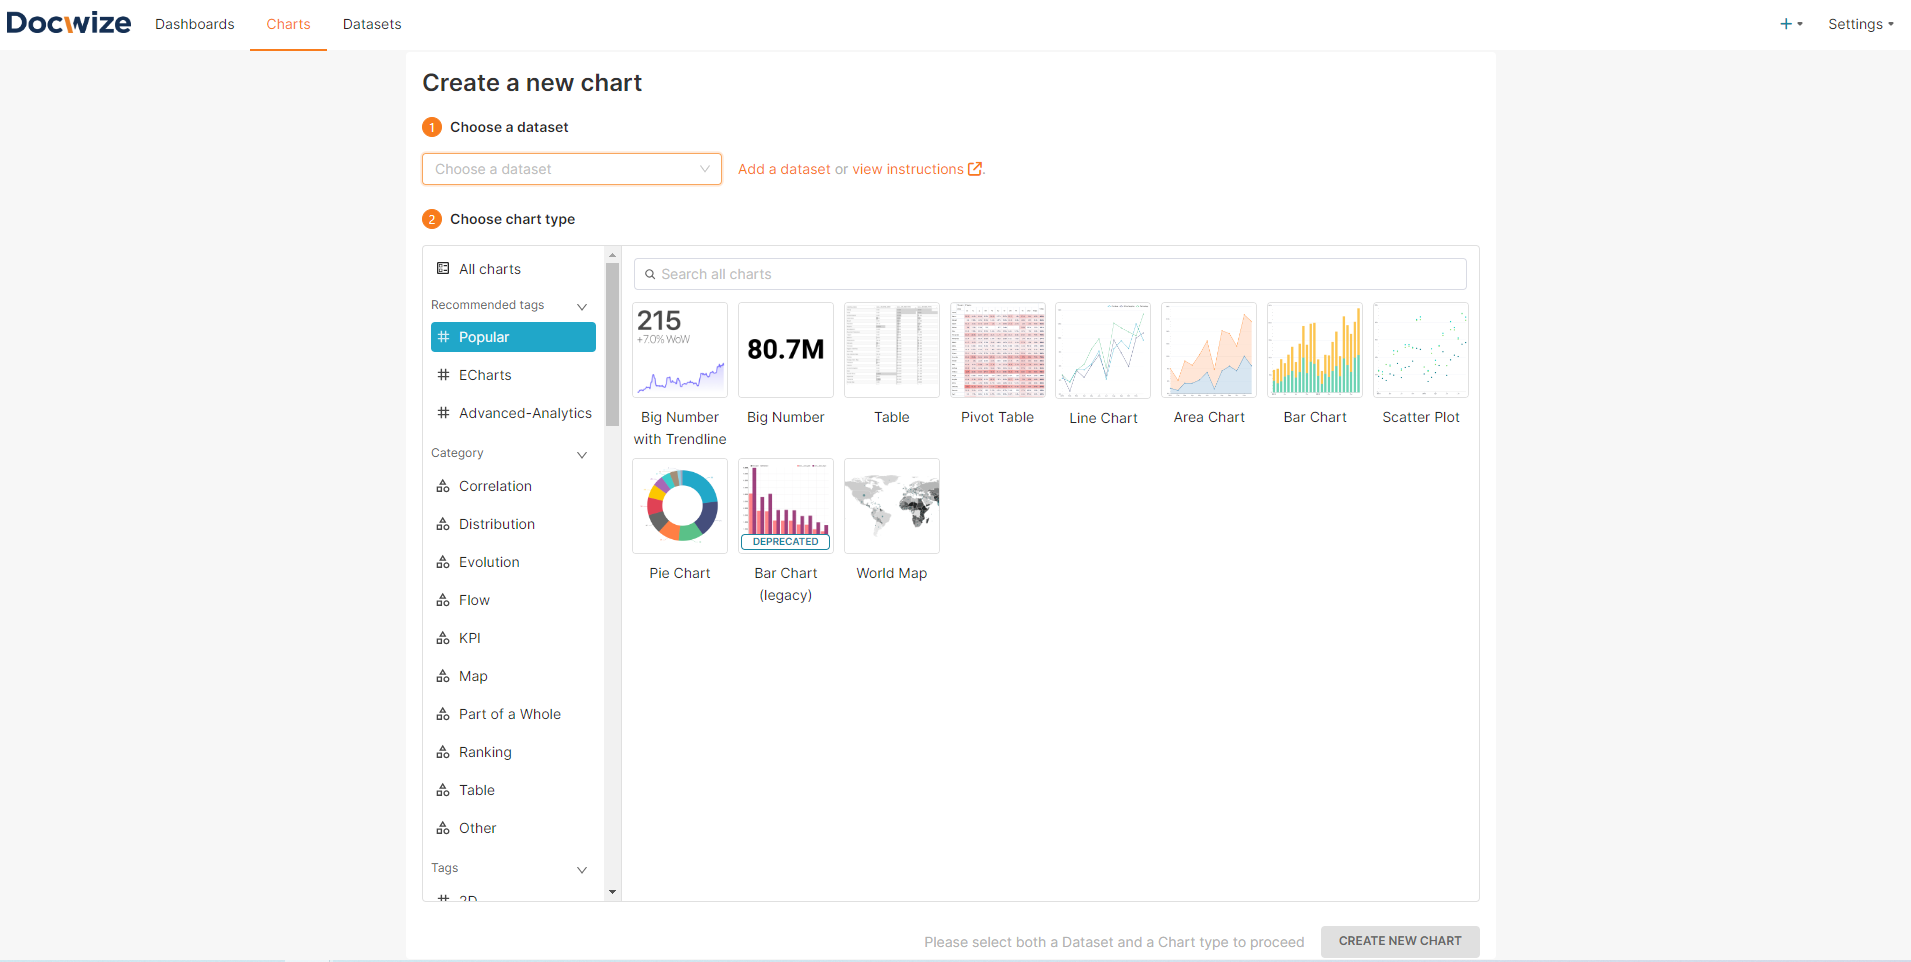Switch to the Dashboards tab
The height and width of the screenshot is (962, 1911).
(x=195, y=24)
